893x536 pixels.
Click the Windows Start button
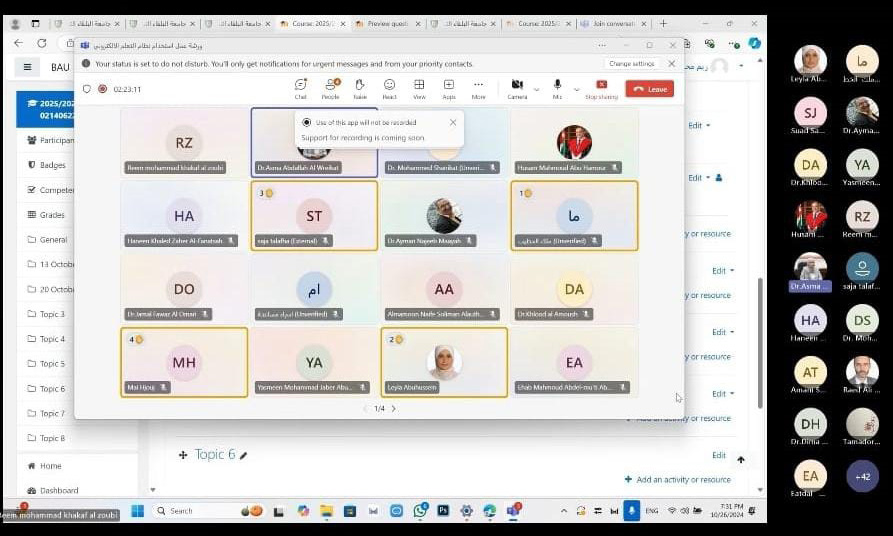[137, 511]
